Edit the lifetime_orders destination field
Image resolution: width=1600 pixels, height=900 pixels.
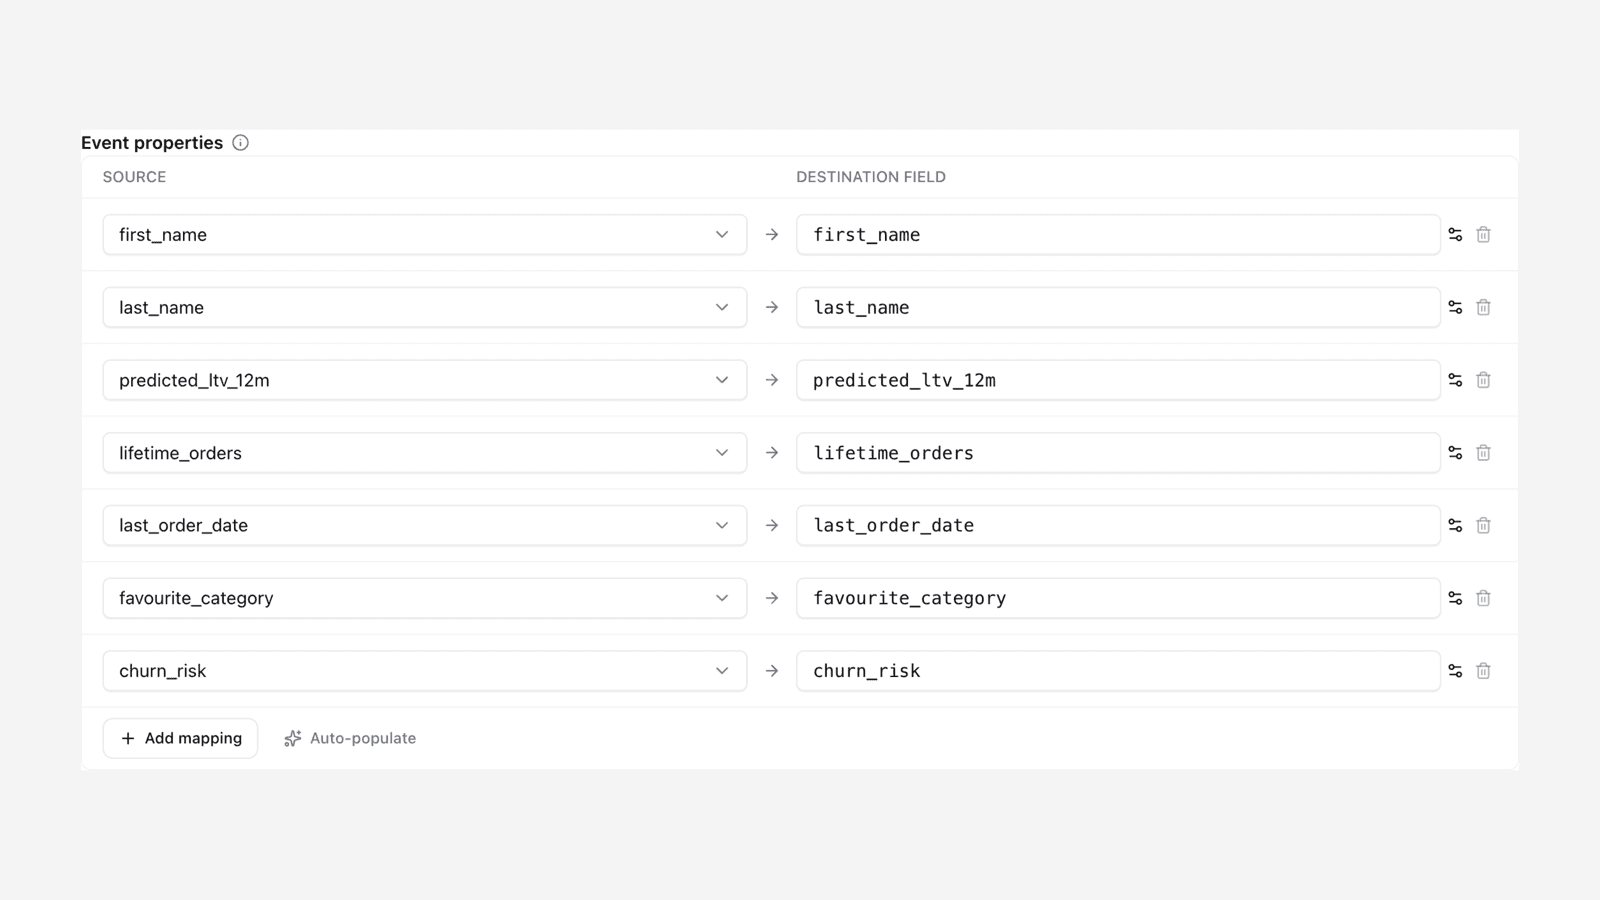1118,453
